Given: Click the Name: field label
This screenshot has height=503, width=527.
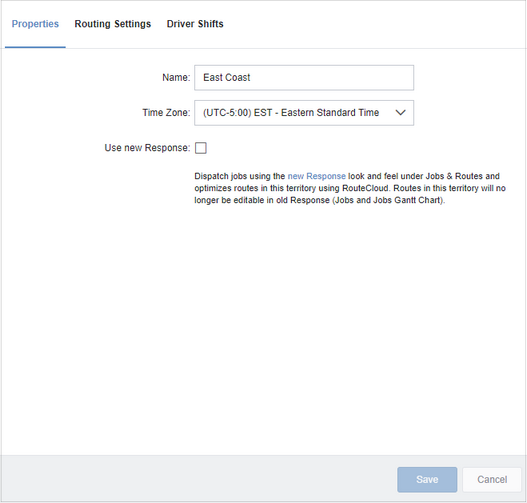Looking at the screenshot, I should click(x=176, y=78).
